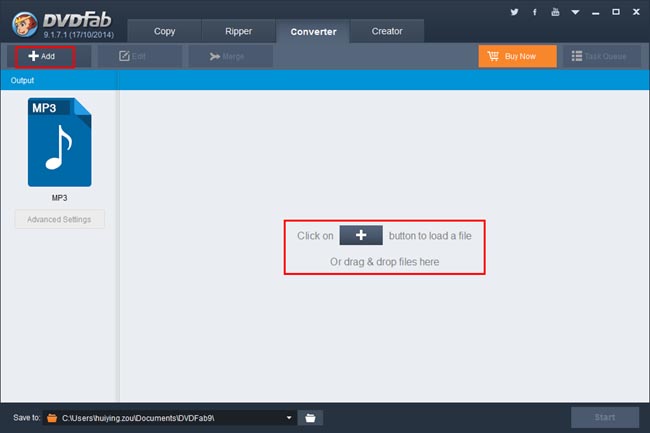
Task: Click version text 9.1.7.1 (17/10/2014)
Action: pos(79,35)
